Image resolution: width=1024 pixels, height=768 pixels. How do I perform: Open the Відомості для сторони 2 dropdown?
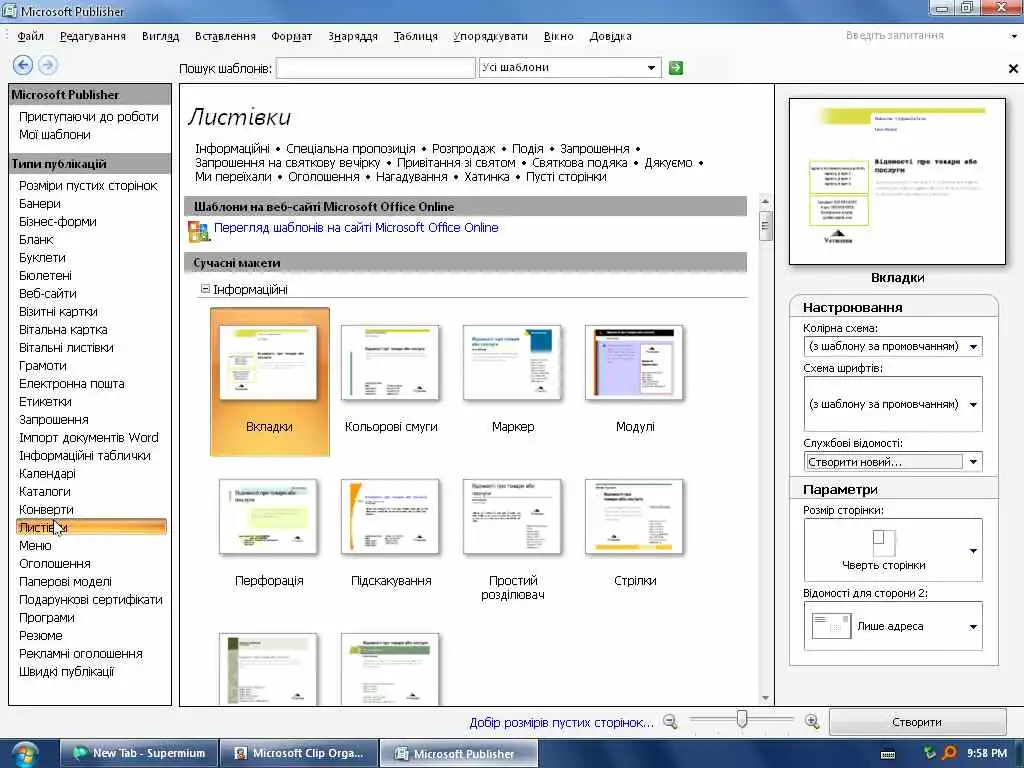click(973, 626)
